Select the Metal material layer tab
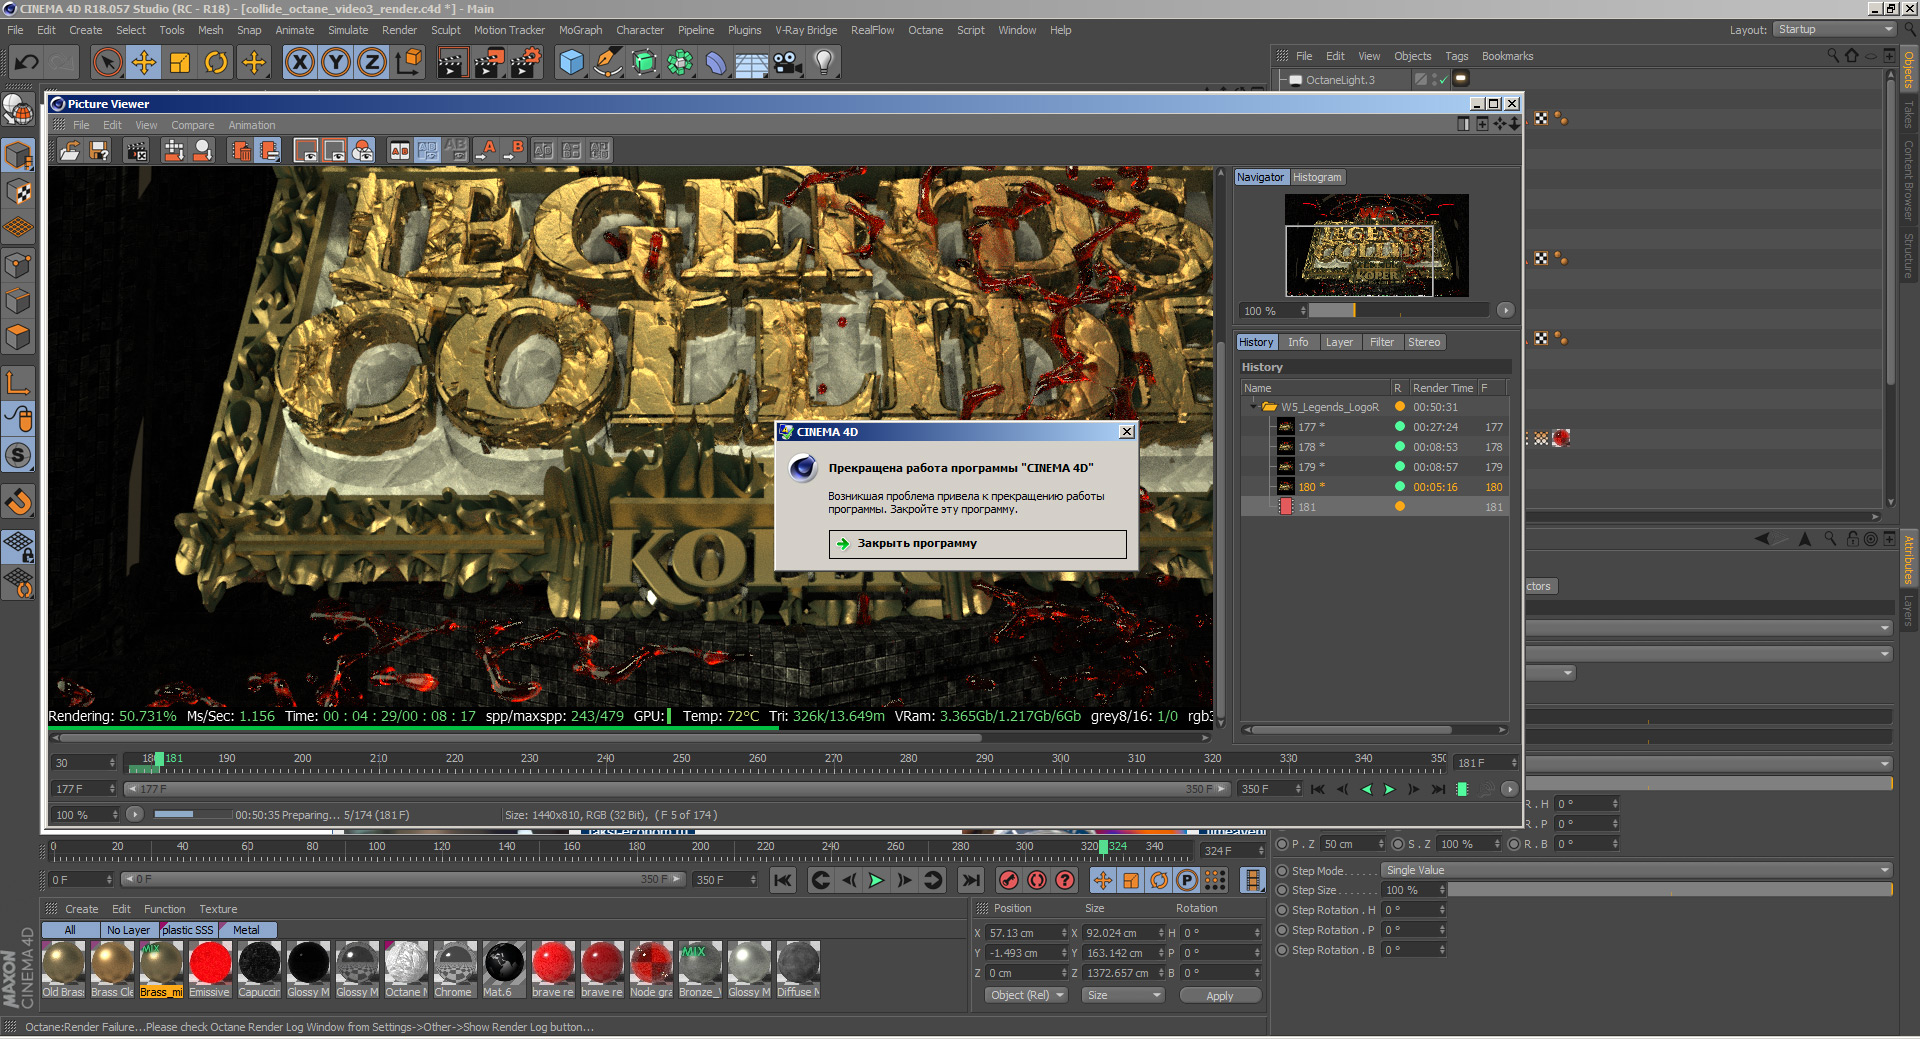The image size is (1920, 1039). point(246,930)
